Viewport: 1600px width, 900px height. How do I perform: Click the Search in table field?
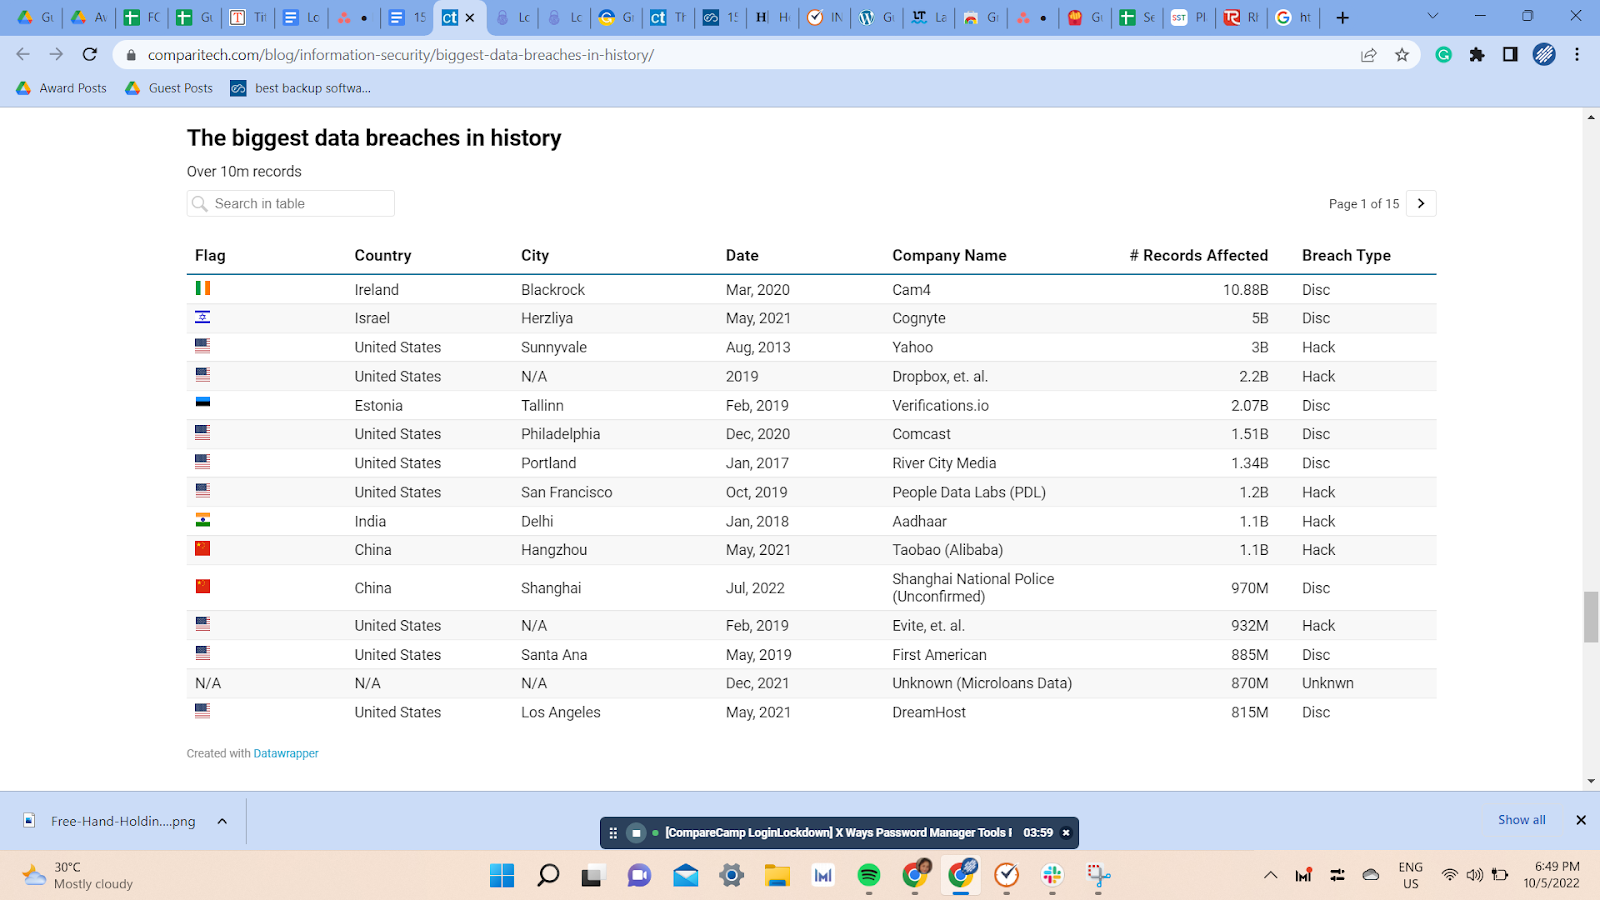coord(291,203)
